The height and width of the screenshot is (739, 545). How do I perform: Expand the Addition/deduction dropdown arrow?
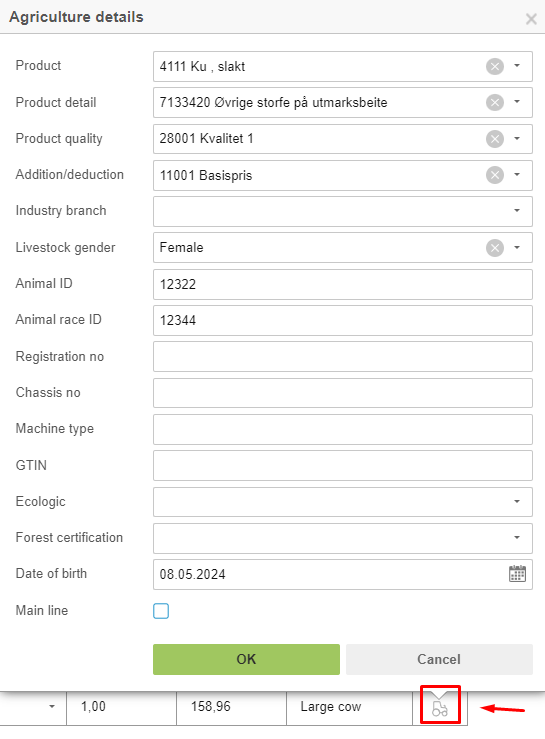tap(517, 175)
